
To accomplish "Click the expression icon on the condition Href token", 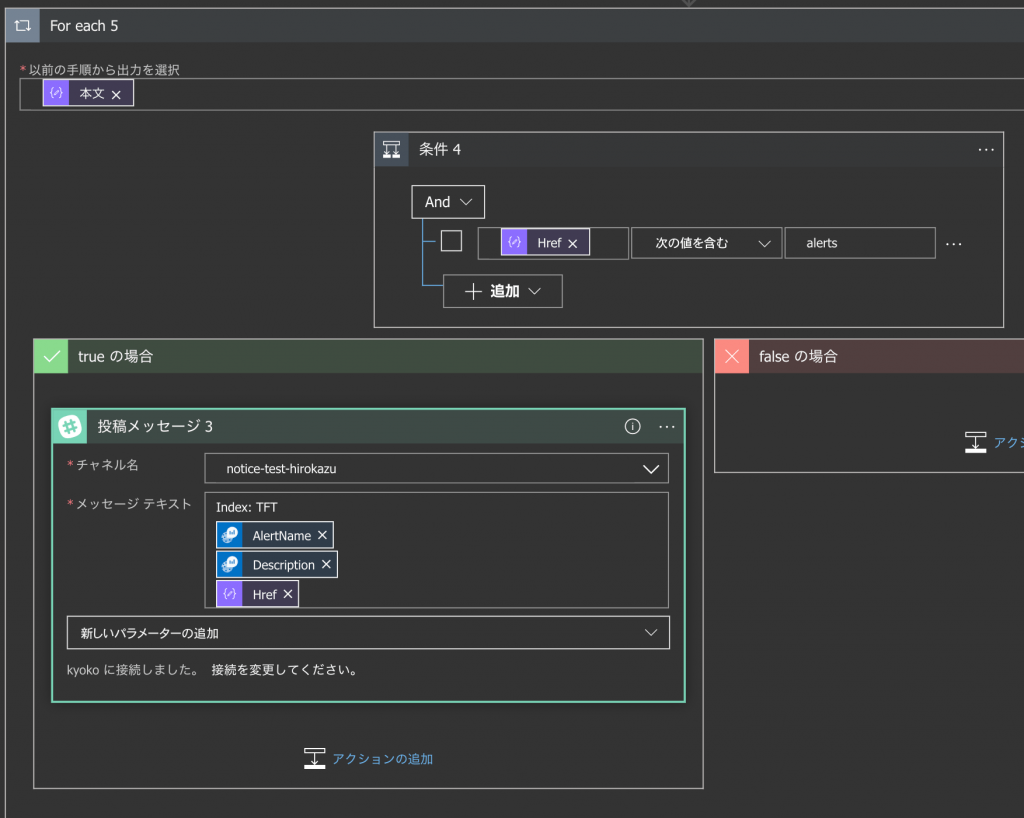I will pos(515,242).
